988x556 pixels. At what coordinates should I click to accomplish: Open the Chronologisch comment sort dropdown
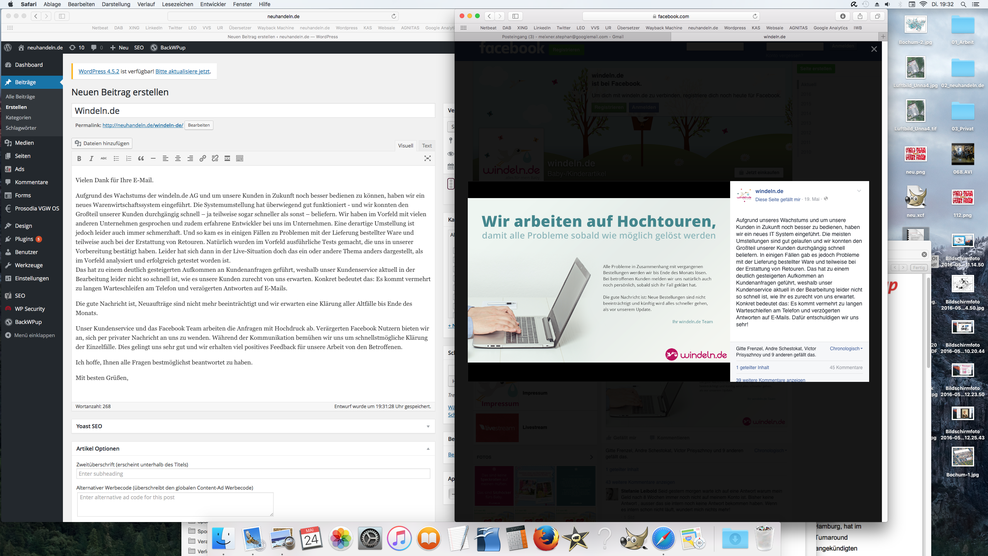coord(846,349)
